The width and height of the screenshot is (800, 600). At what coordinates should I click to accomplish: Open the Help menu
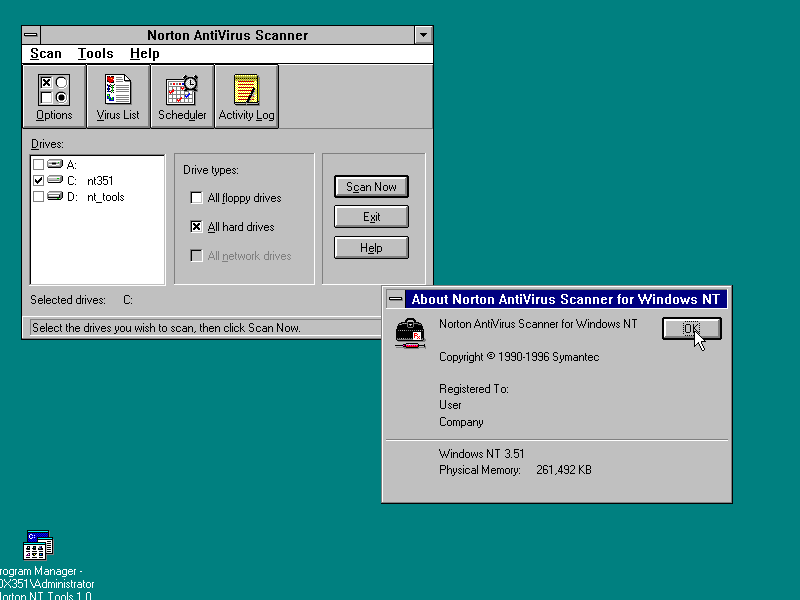click(x=144, y=54)
